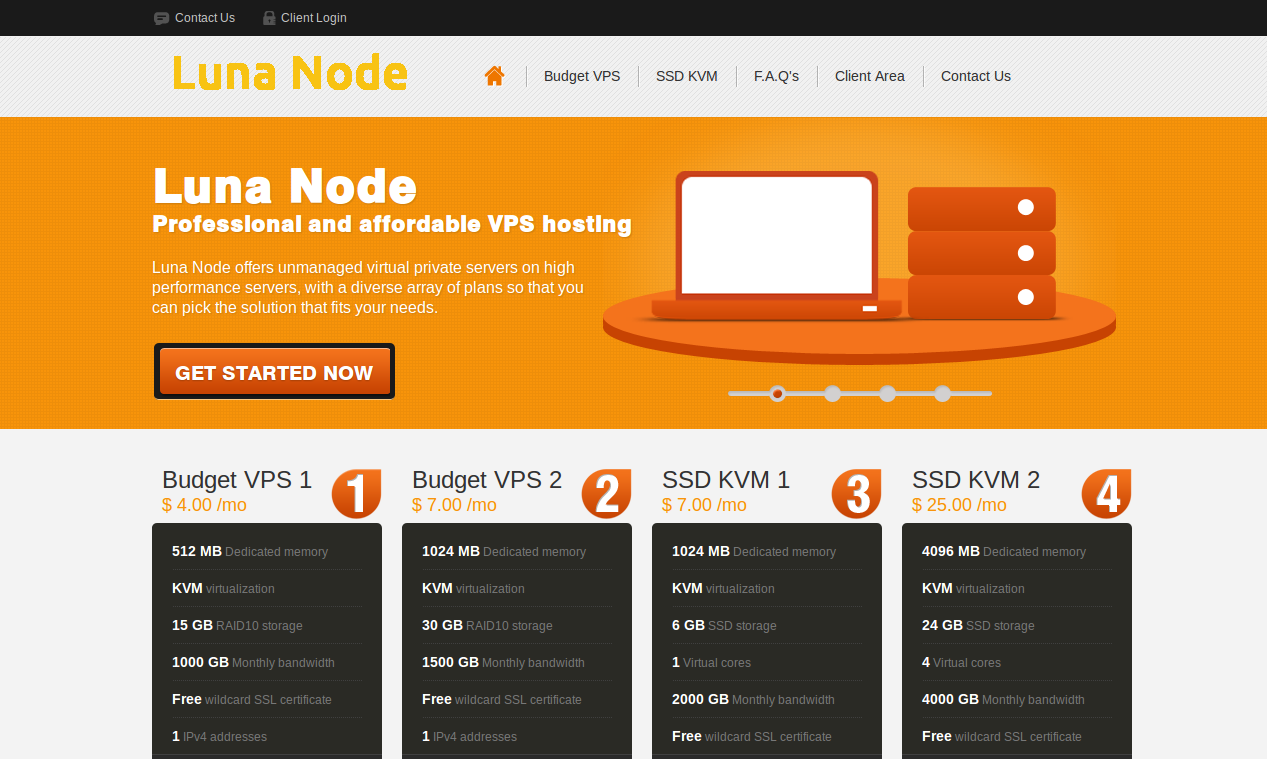Screen dimensions: 1267x759
Task: Click the laptop and server banner illustration
Action: coord(859,267)
